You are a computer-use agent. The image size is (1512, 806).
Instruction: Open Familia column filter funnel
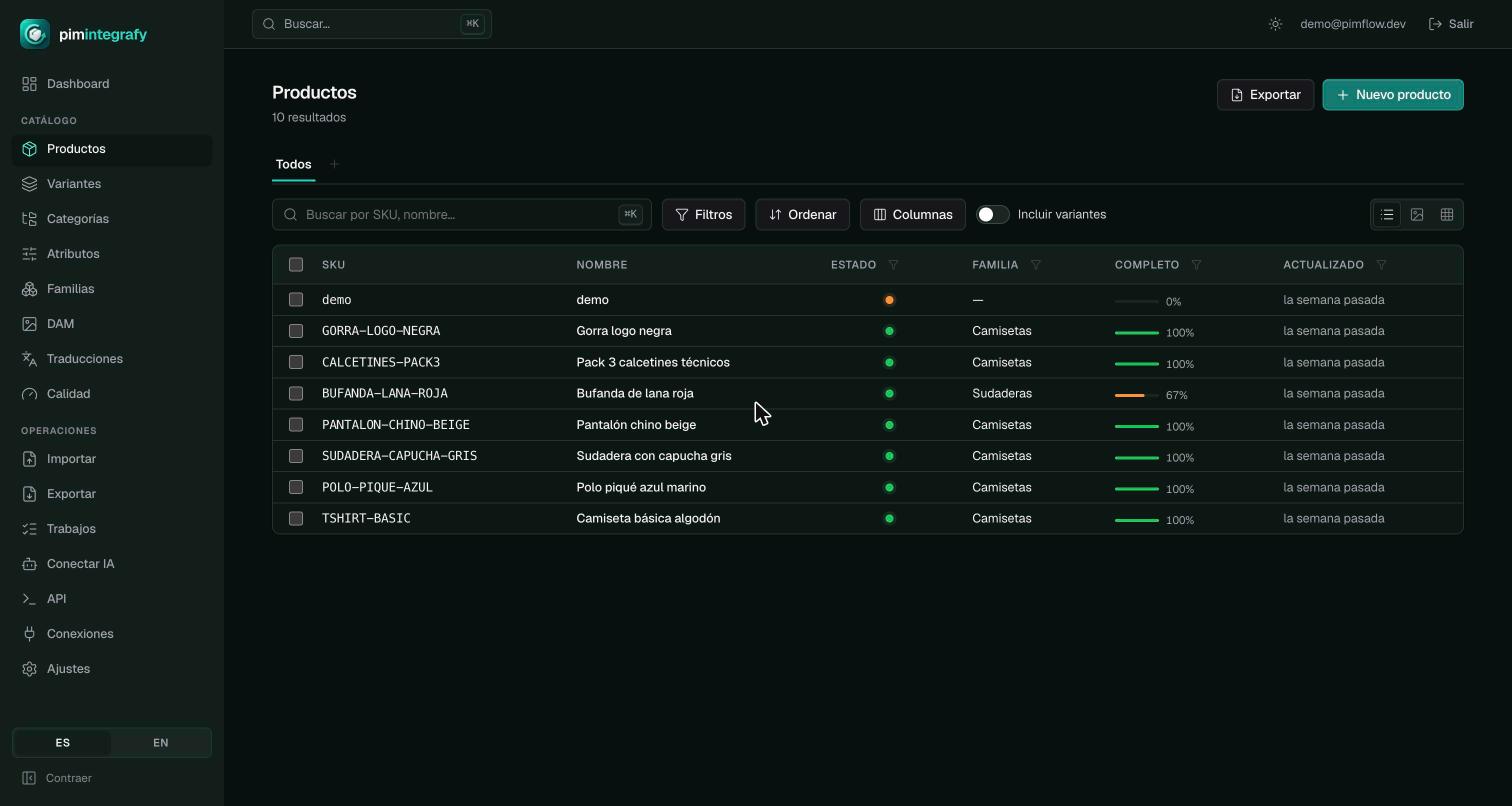(1036, 265)
